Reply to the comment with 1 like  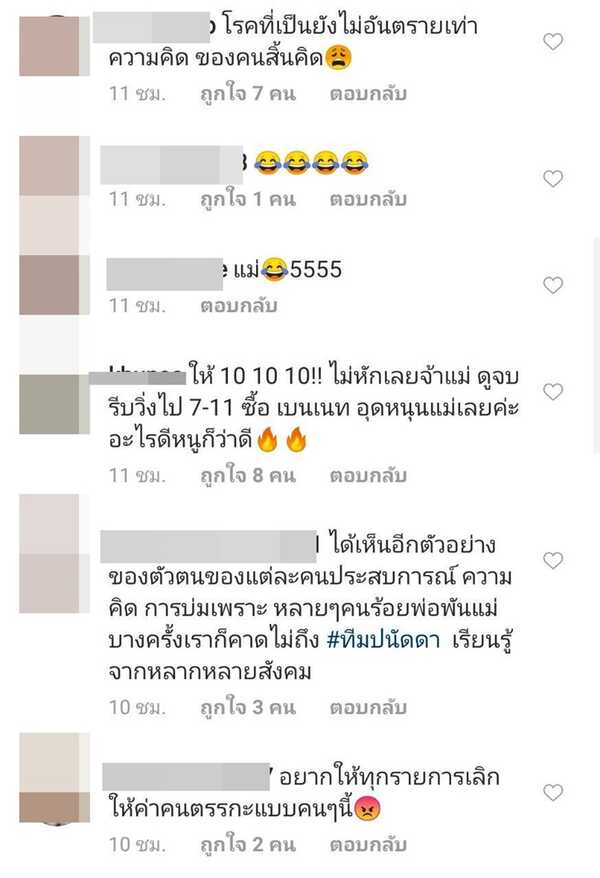368,199
